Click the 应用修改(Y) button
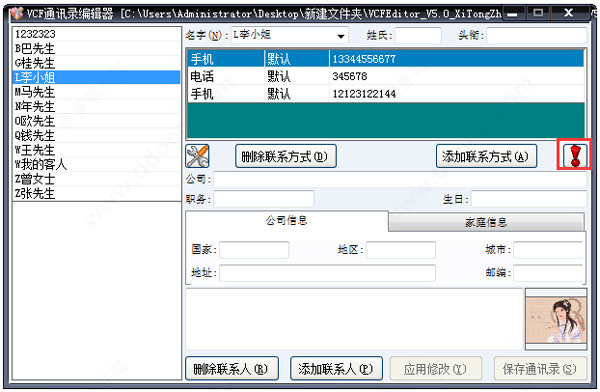The height and width of the screenshot is (392, 600). 436,369
